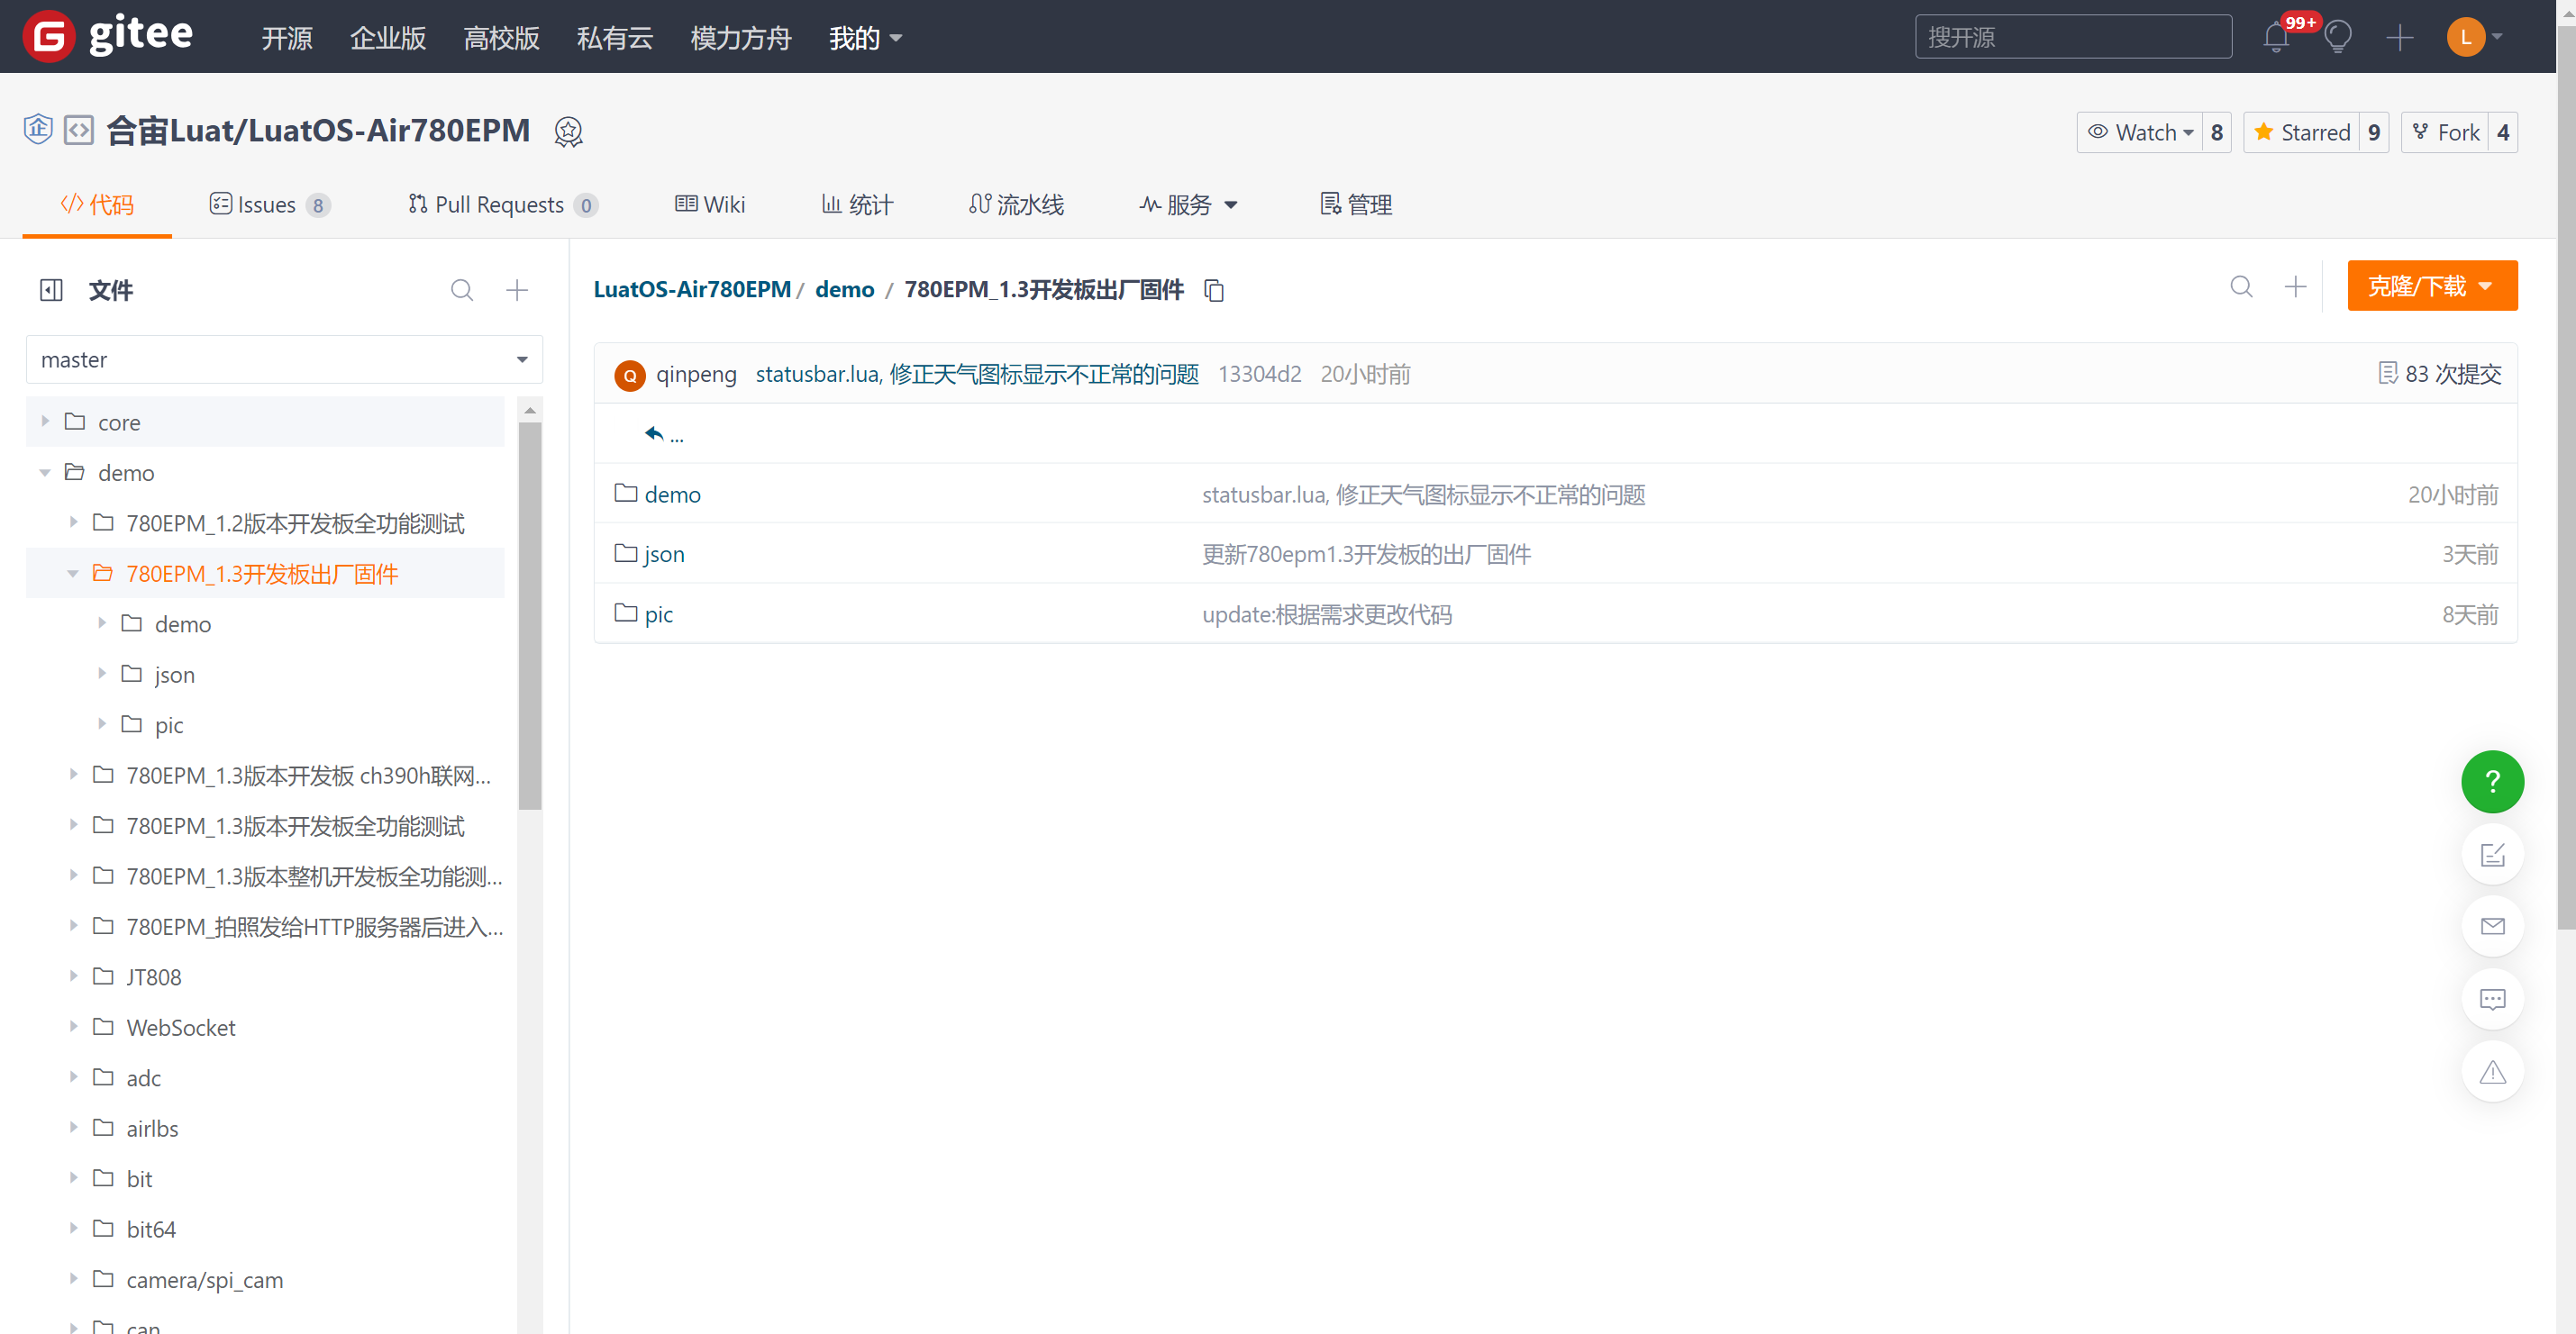
Task: Fork the repository
Action: click(2446, 132)
